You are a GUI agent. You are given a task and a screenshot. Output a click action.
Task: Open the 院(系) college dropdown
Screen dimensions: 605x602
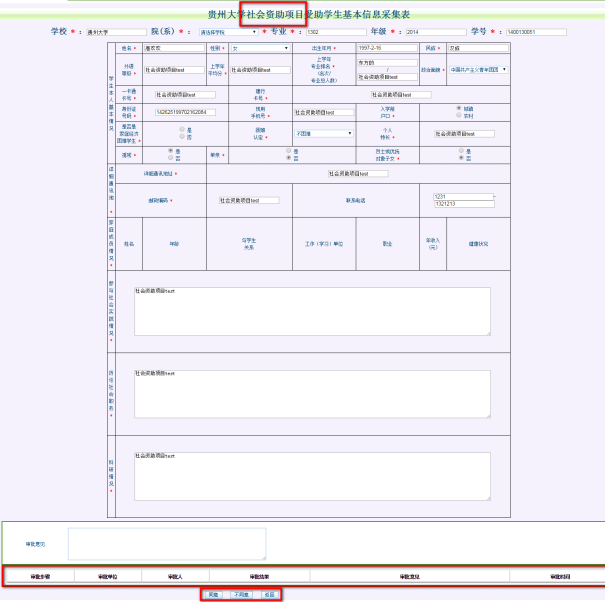228,32
